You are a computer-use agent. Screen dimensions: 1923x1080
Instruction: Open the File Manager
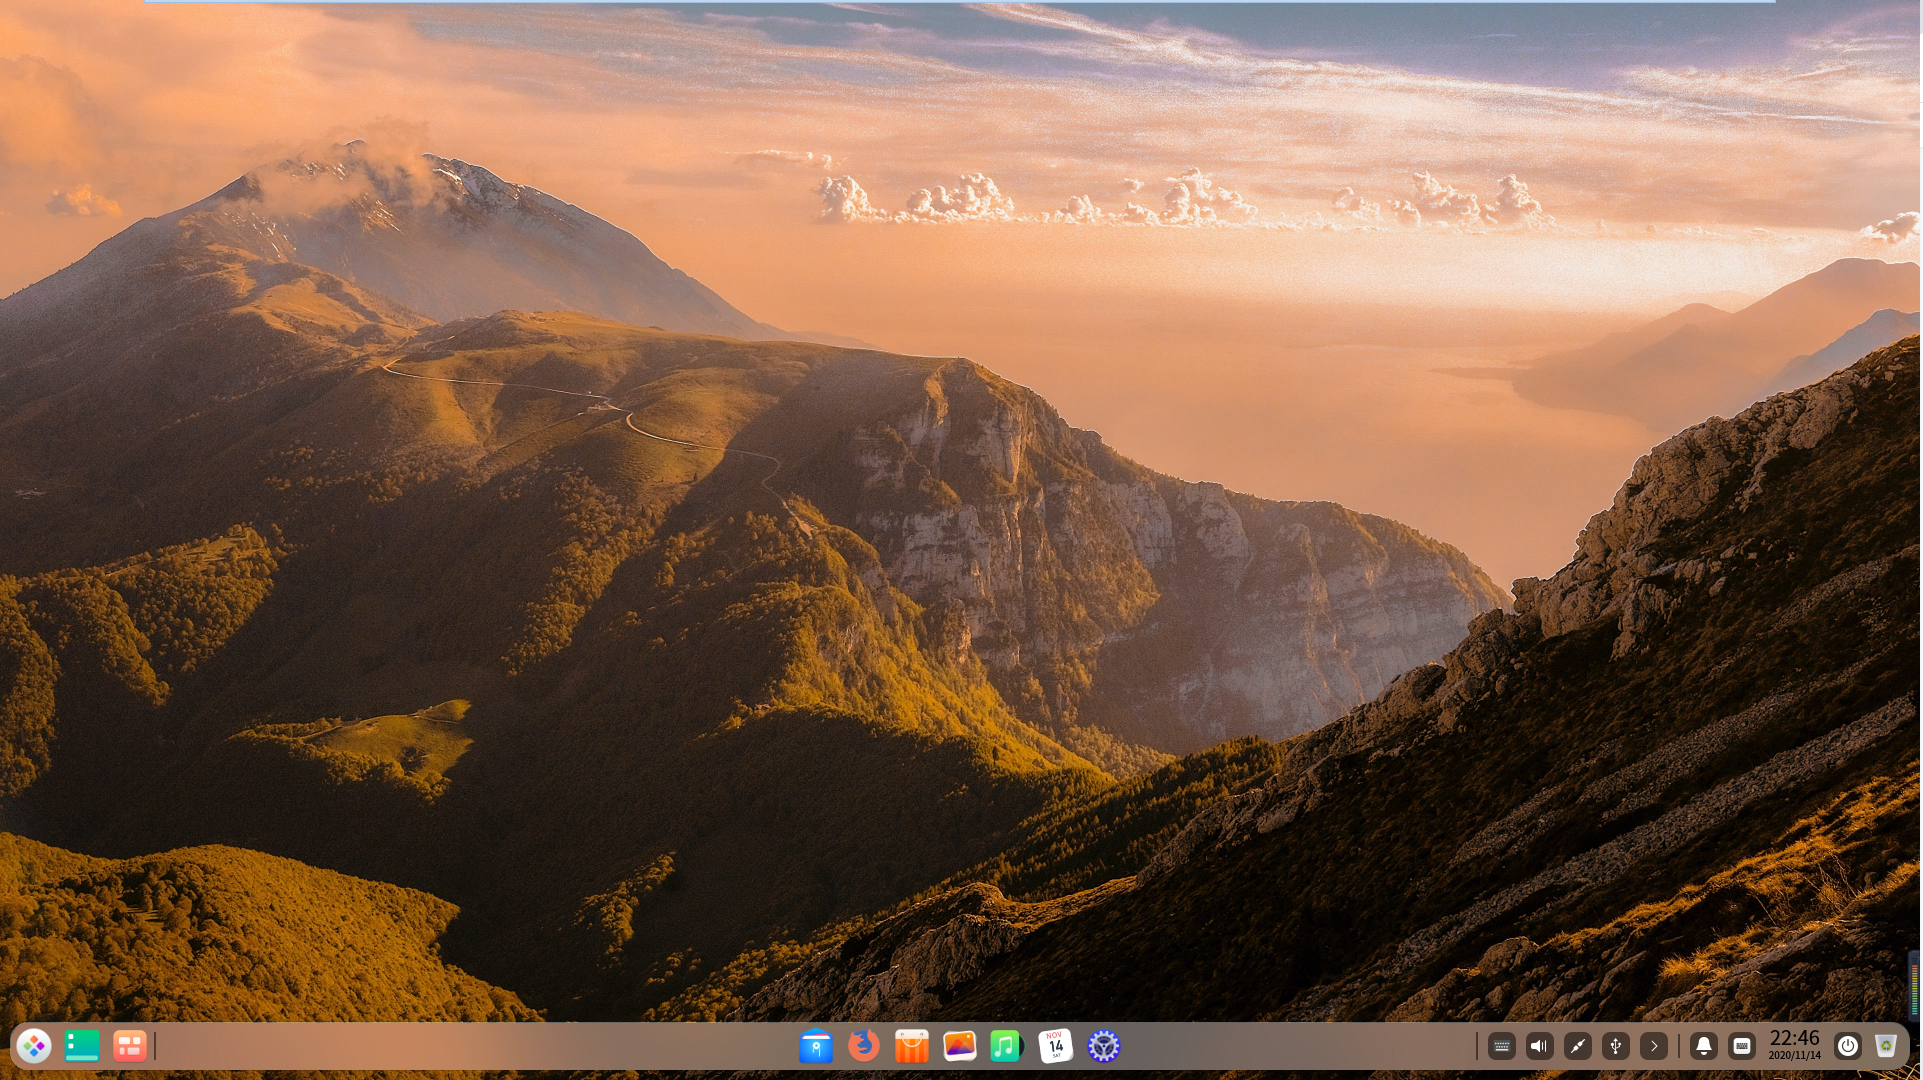click(x=817, y=1046)
